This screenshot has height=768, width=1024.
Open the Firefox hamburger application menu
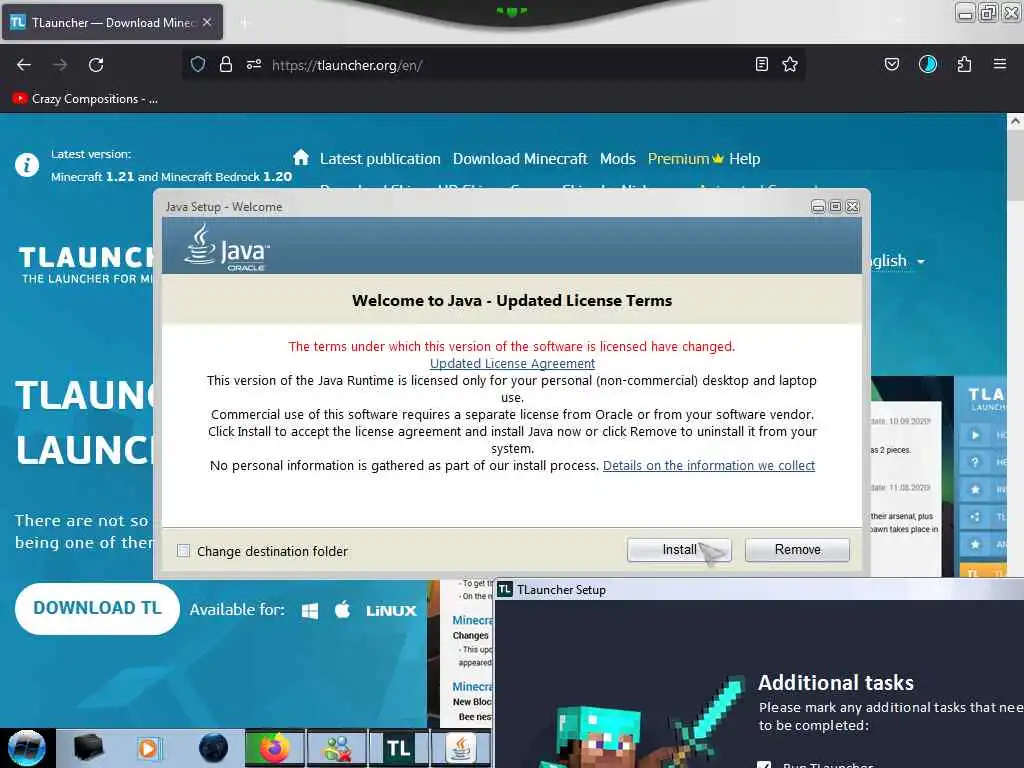tap(1000, 65)
